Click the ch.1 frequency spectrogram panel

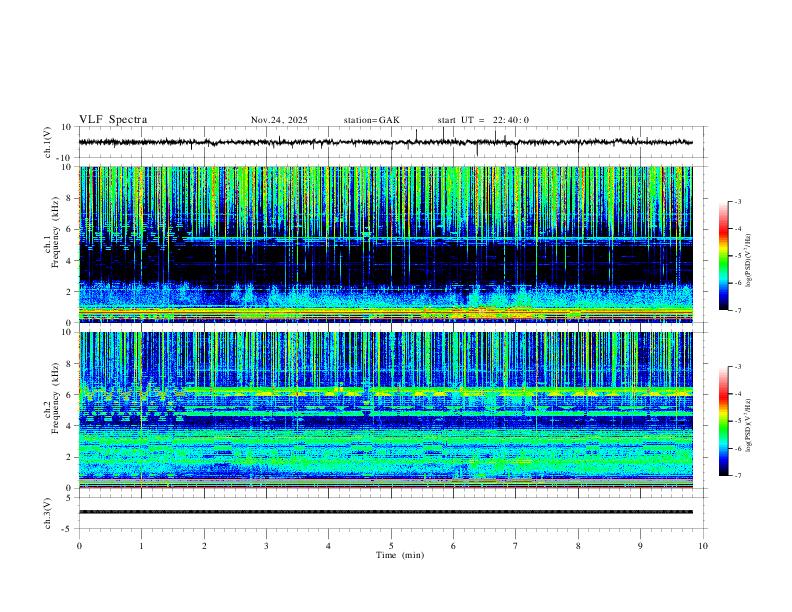tap(392, 244)
